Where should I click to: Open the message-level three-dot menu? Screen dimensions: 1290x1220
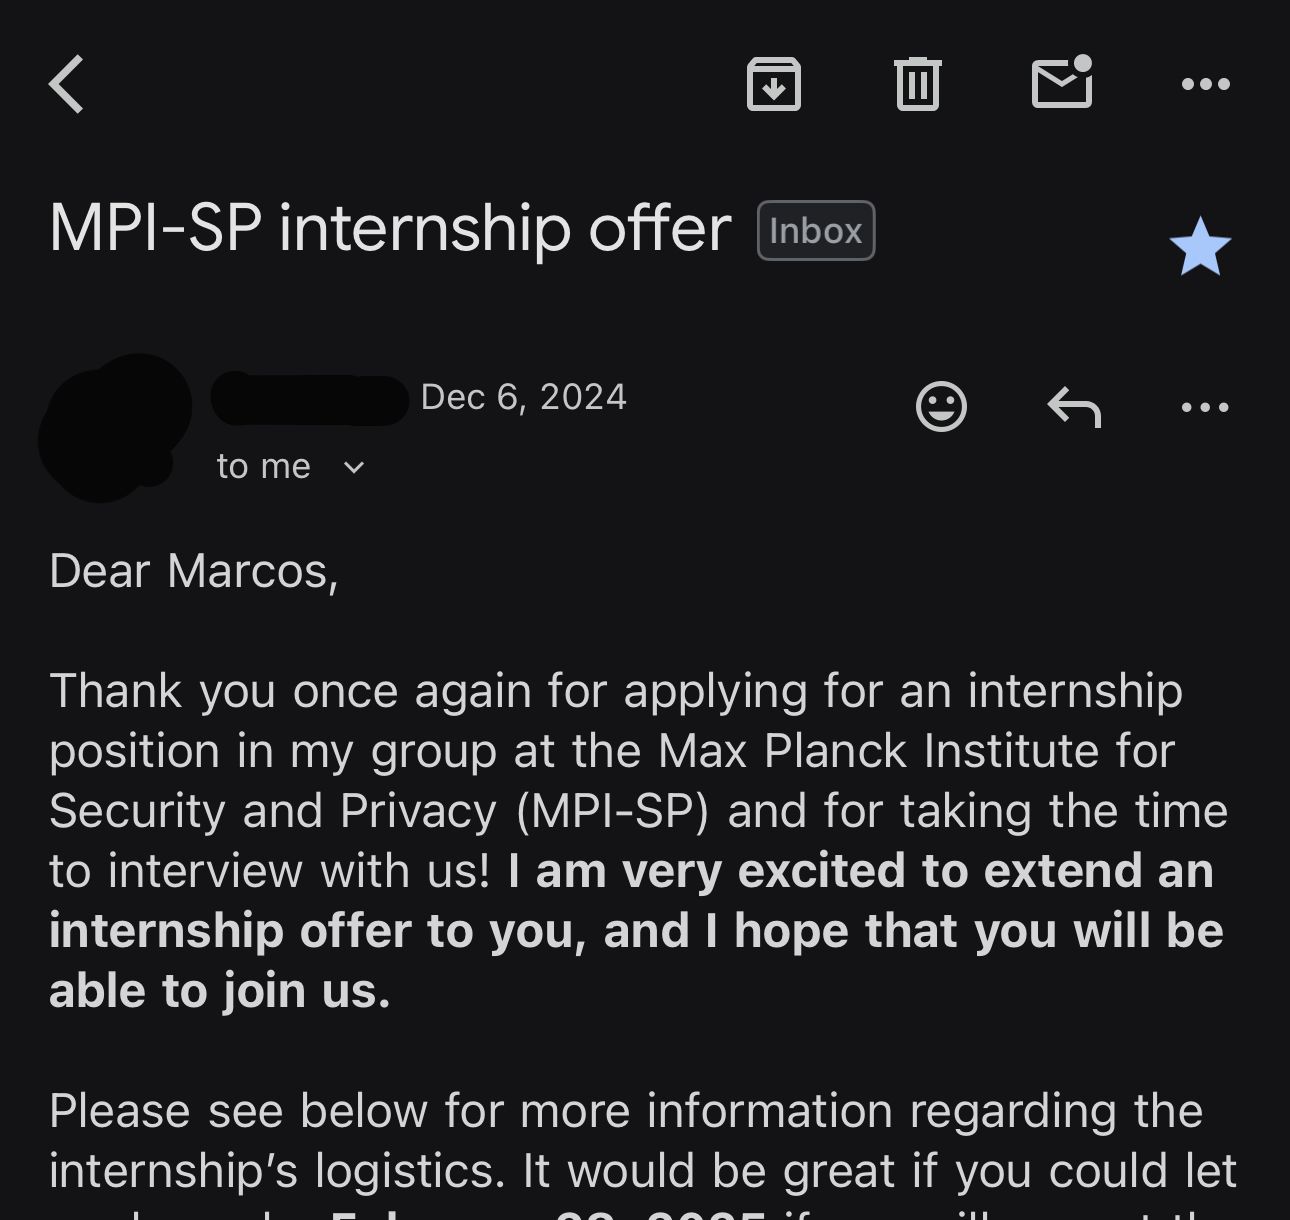pyautogui.click(x=1205, y=406)
